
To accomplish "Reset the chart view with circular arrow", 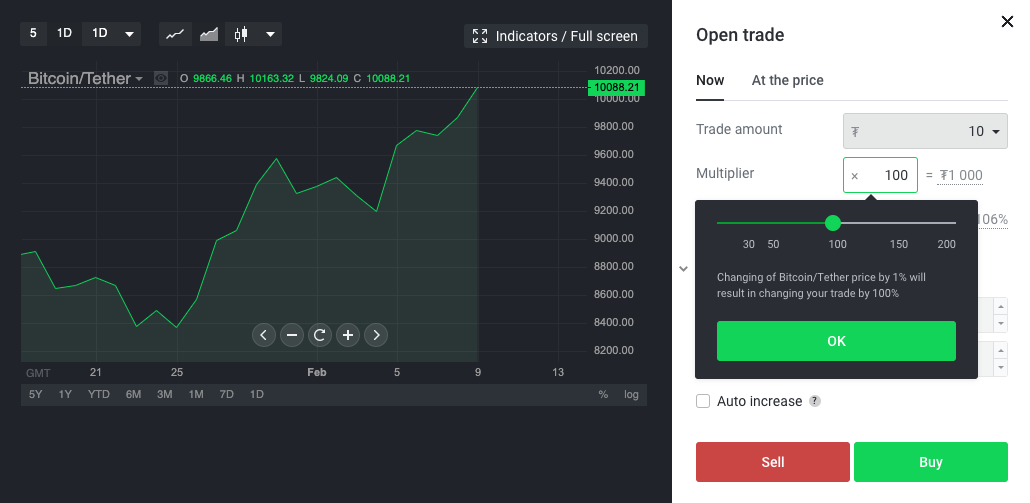I will pyautogui.click(x=320, y=335).
